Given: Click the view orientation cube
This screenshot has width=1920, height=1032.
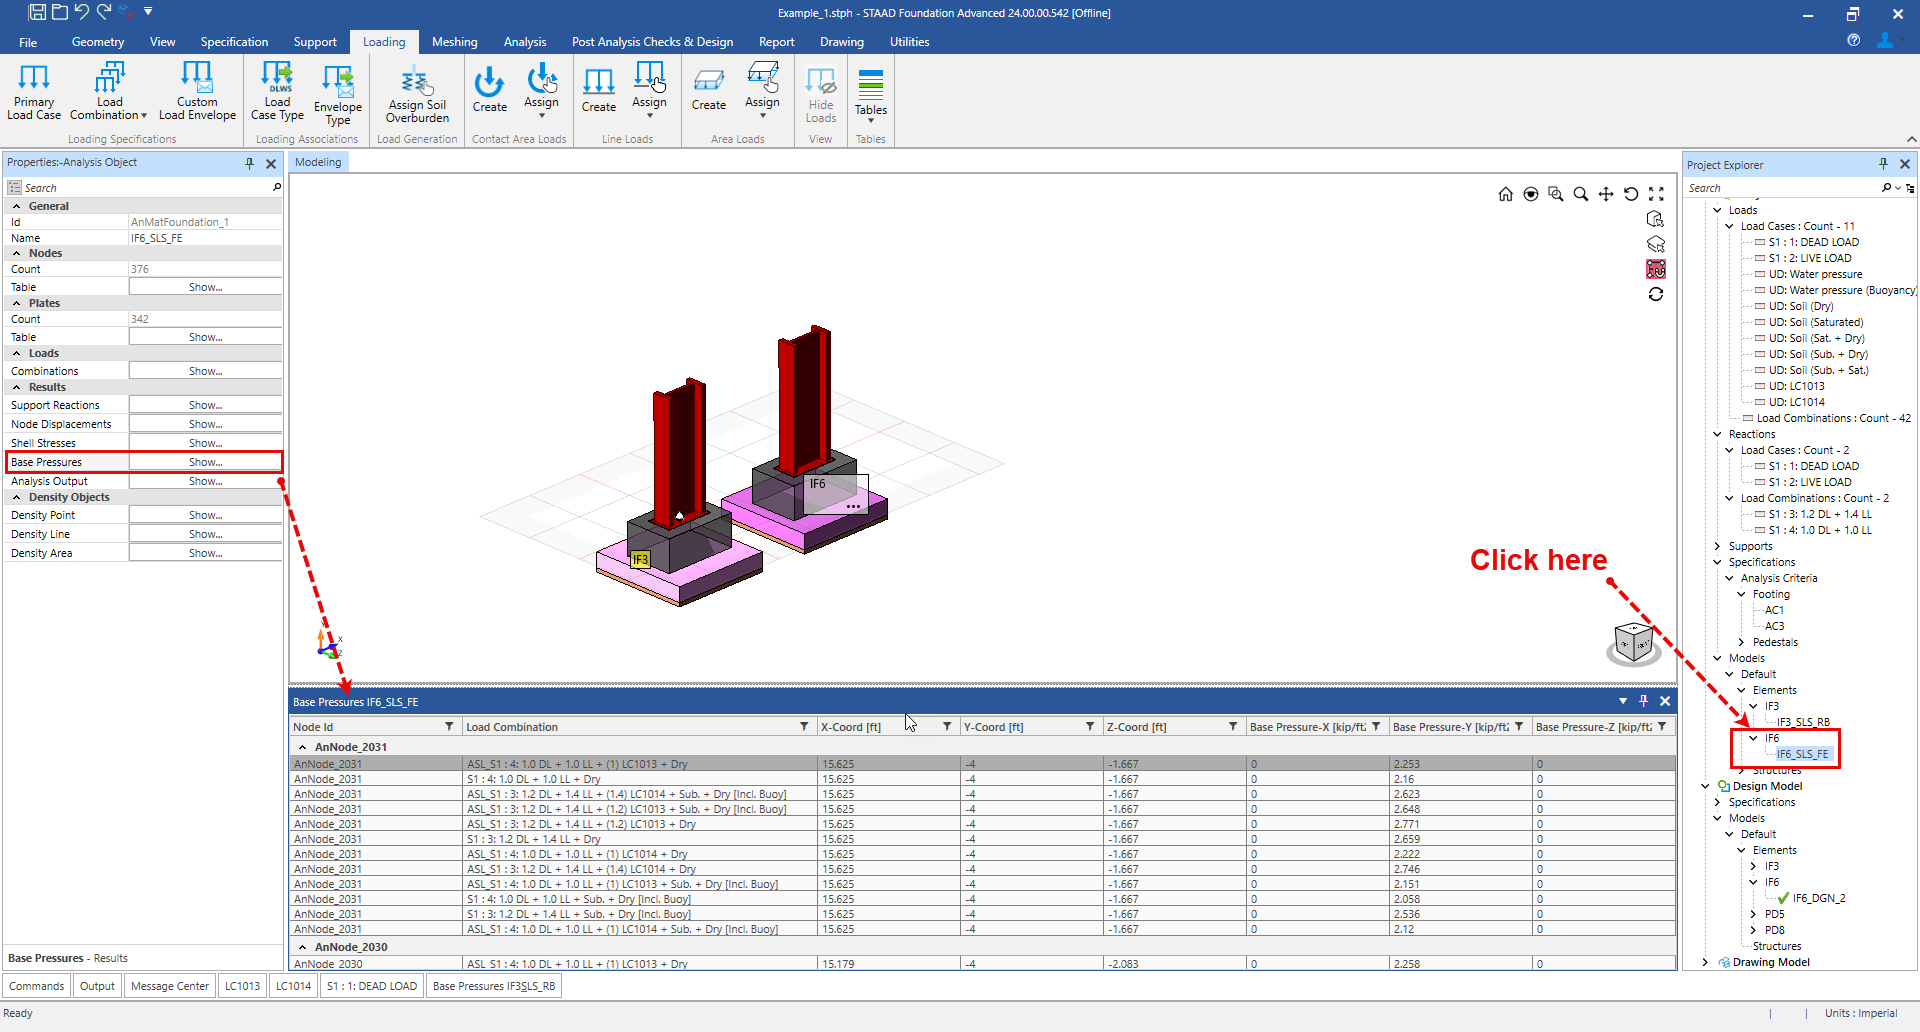Looking at the screenshot, I should (1634, 642).
